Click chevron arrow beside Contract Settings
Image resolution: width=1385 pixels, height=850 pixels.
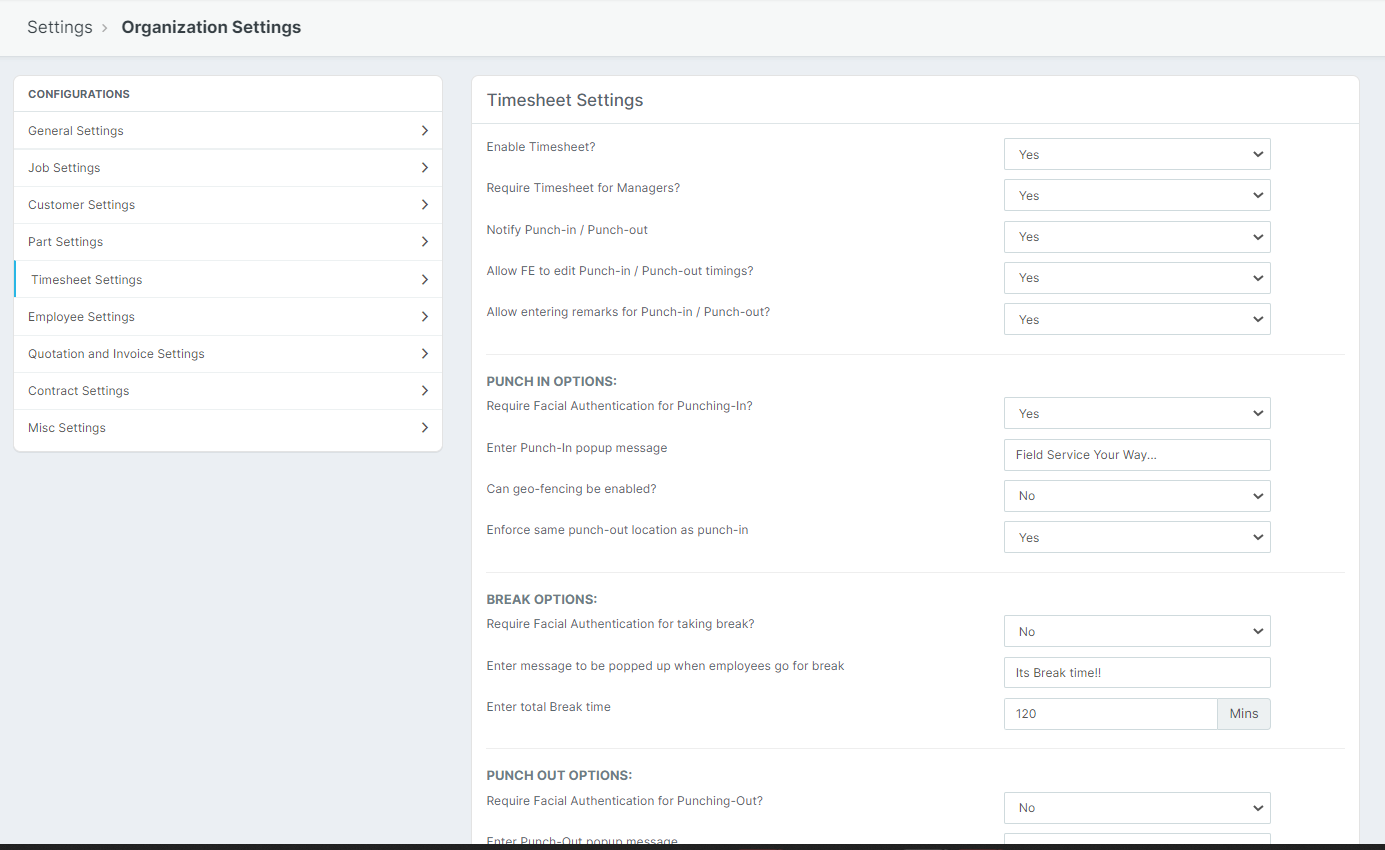point(425,391)
